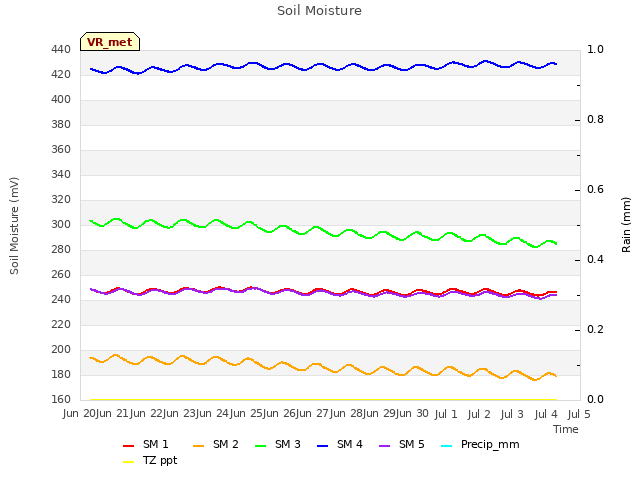Click the Jul 1 x-axis tick label

tap(446, 414)
